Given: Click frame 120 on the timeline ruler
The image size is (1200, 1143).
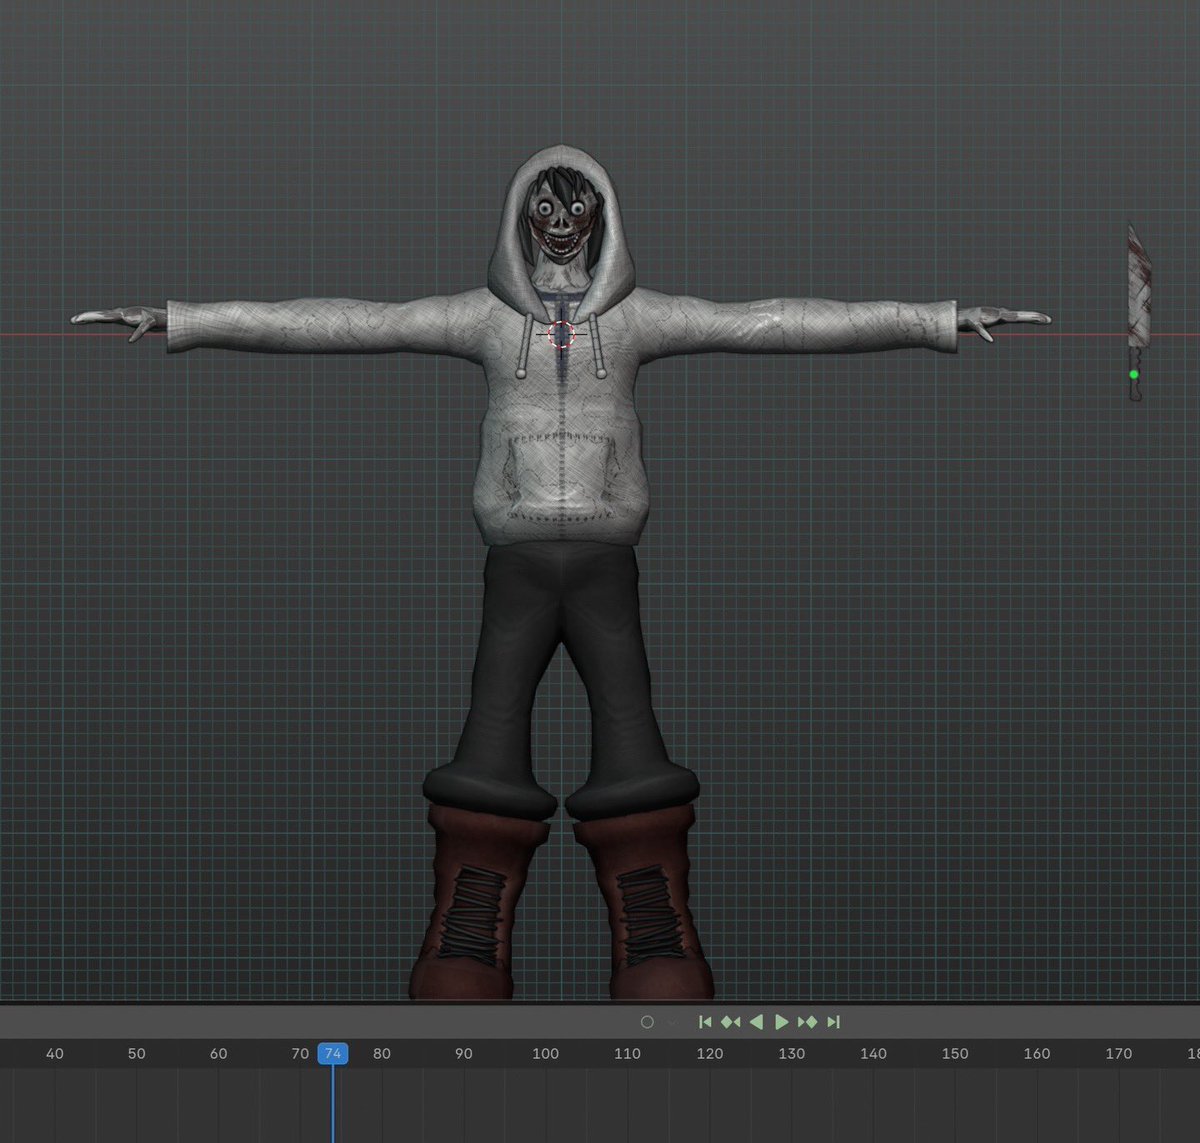Looking at the screenshot, I should [x=709, y=1053].
